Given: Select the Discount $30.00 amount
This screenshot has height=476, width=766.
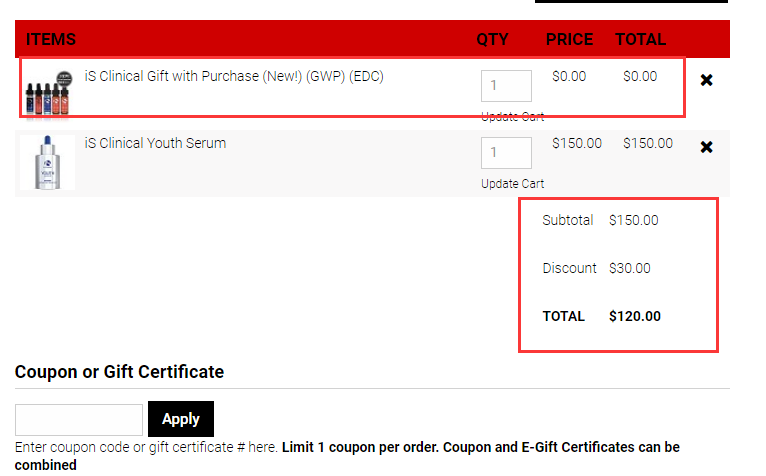Looking at the screenshot, I should (x=629, y=268).
